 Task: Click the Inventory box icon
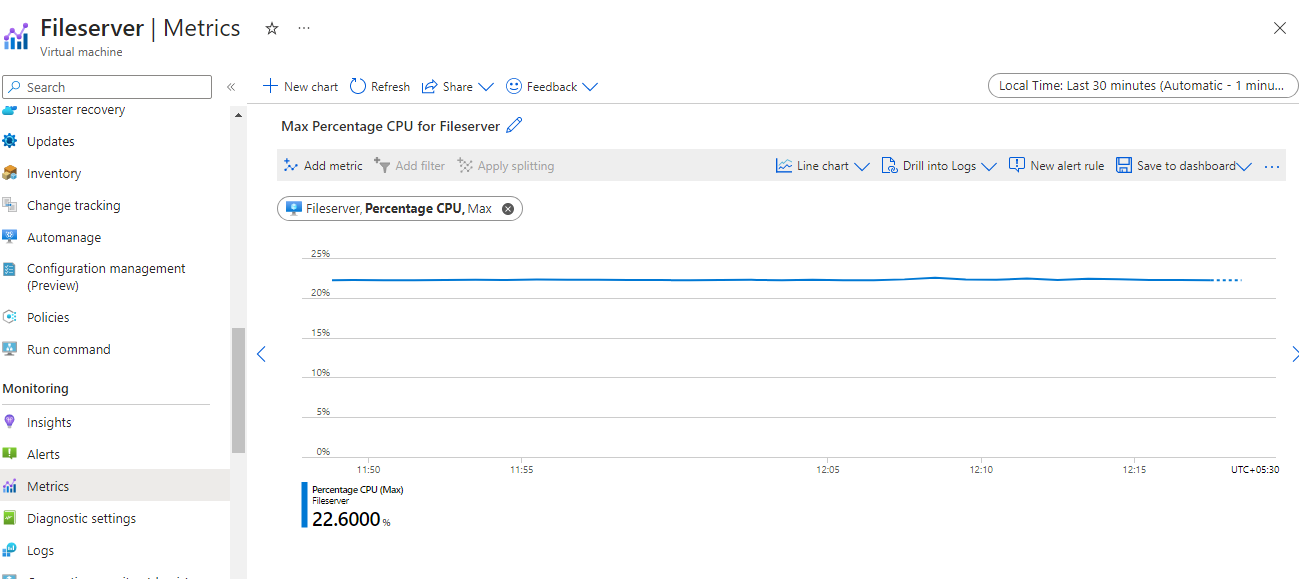[x=10, y=173]
